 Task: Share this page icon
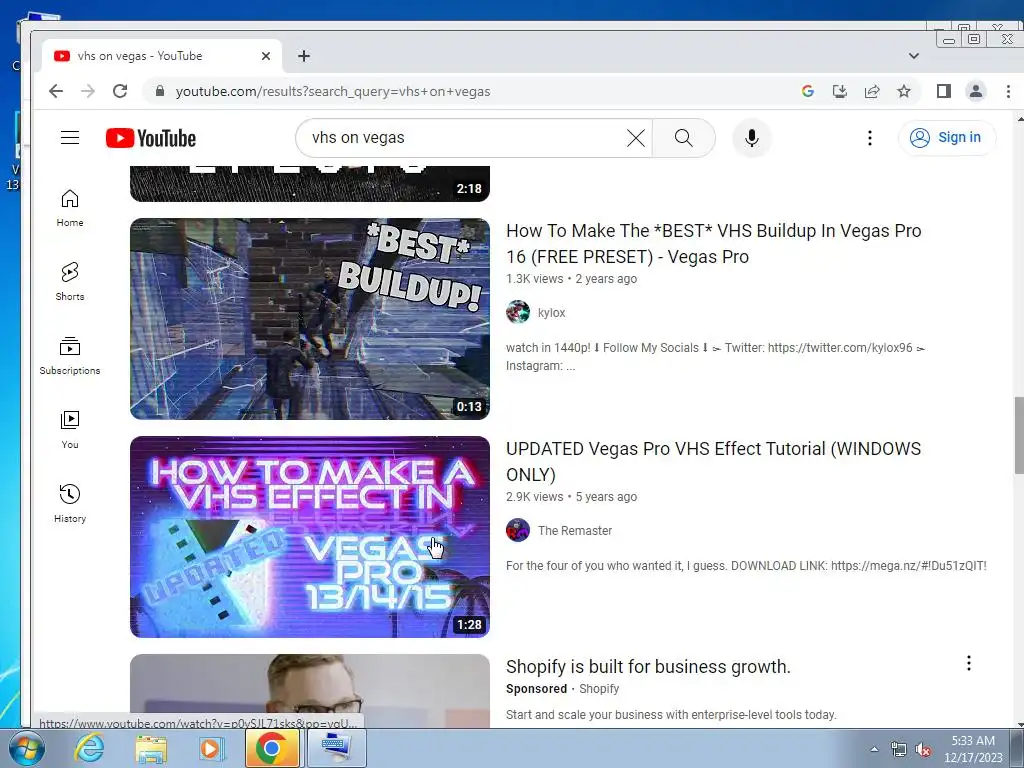point(872,91)
